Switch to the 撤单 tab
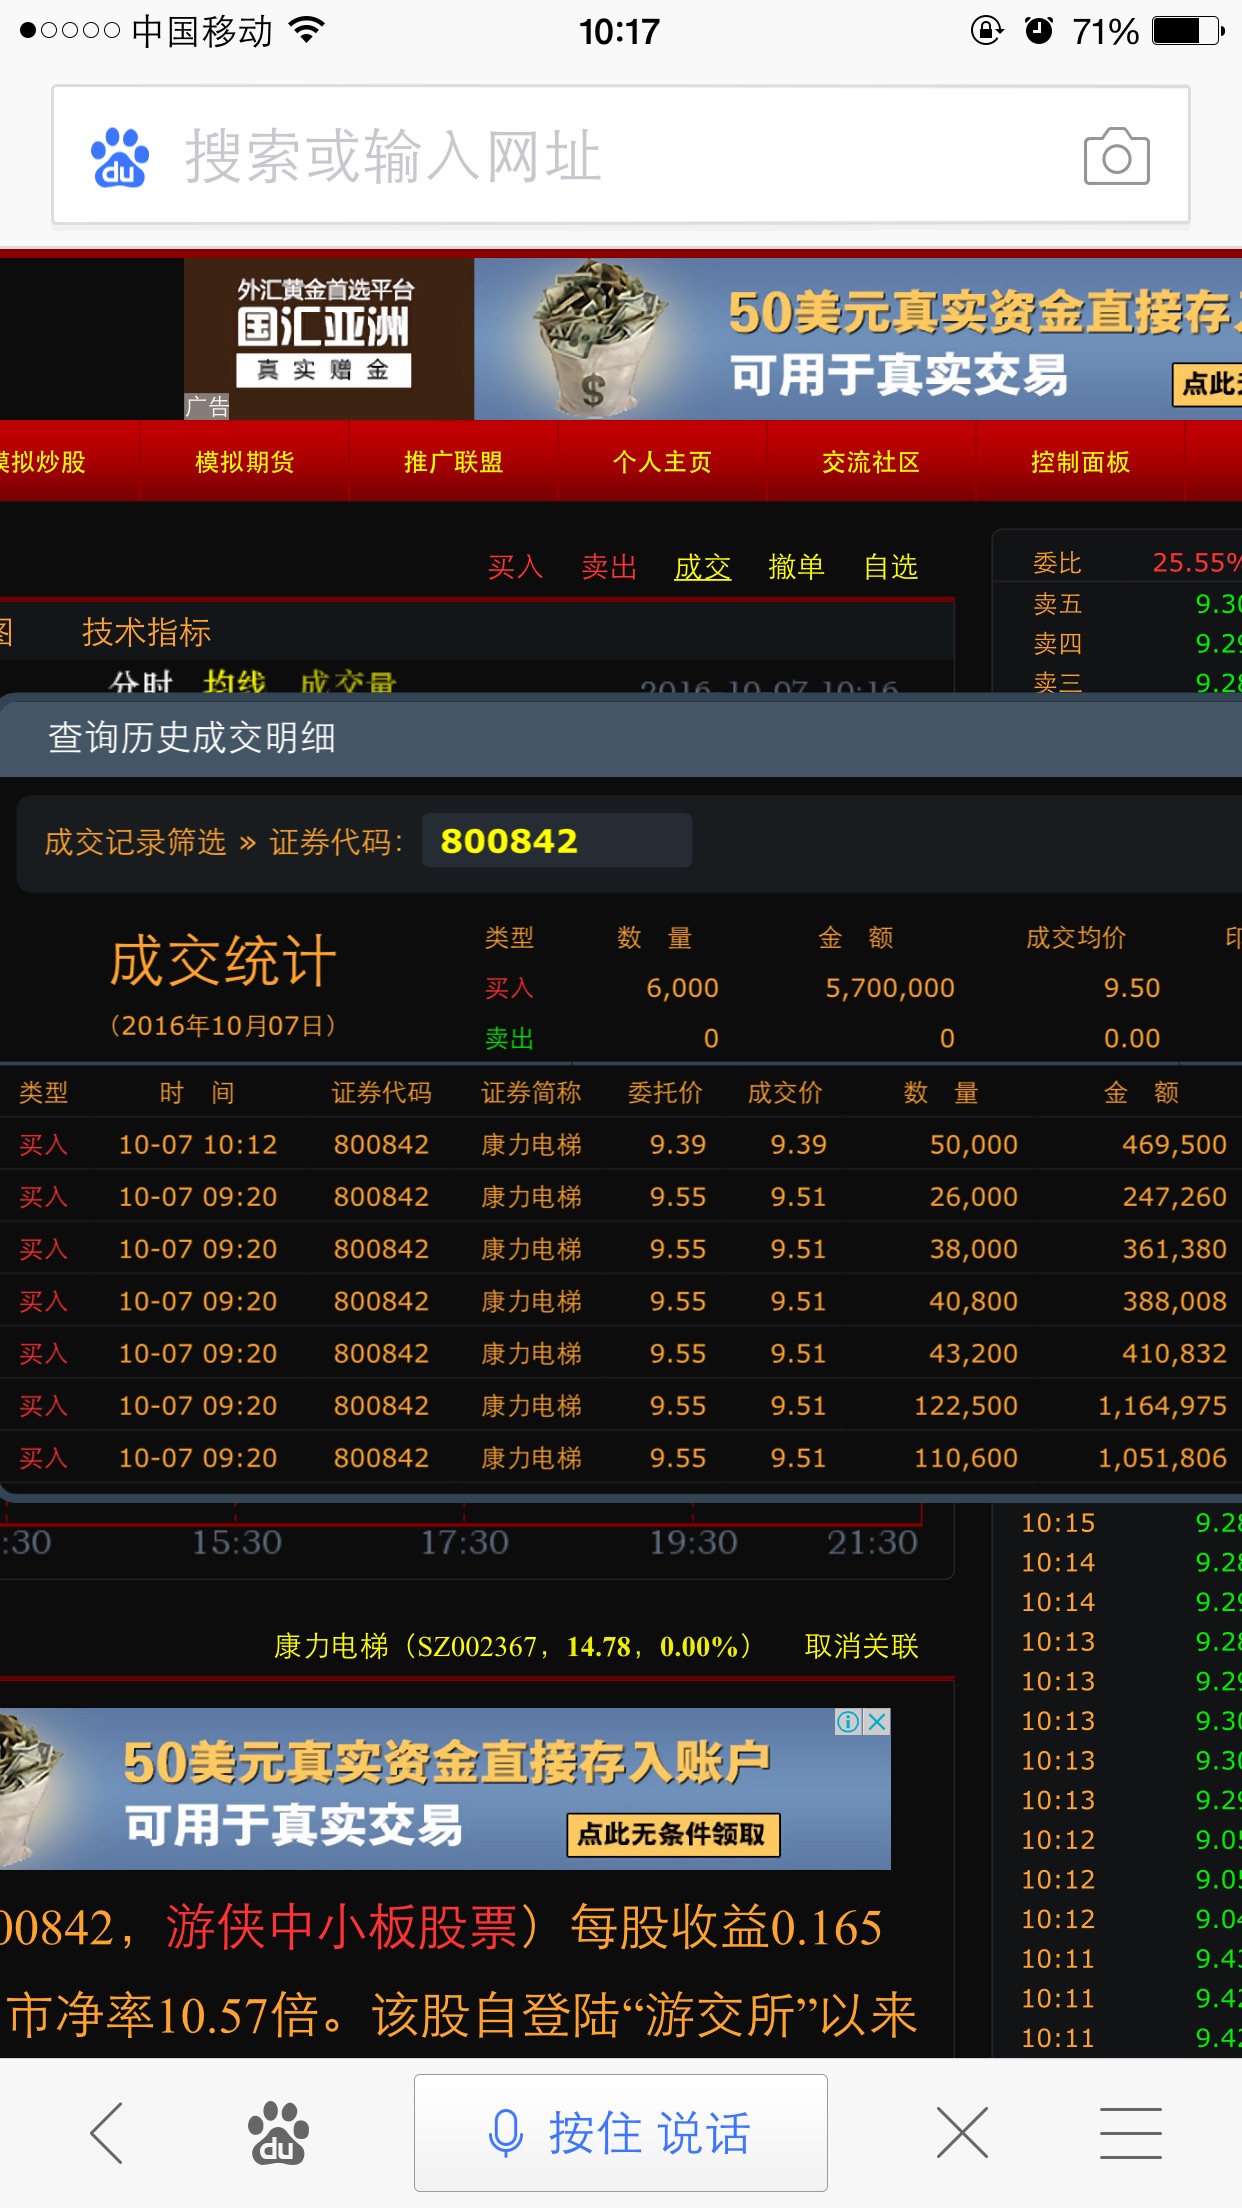The height and width of the screenshot is (2208, 1242). [796, 567]
